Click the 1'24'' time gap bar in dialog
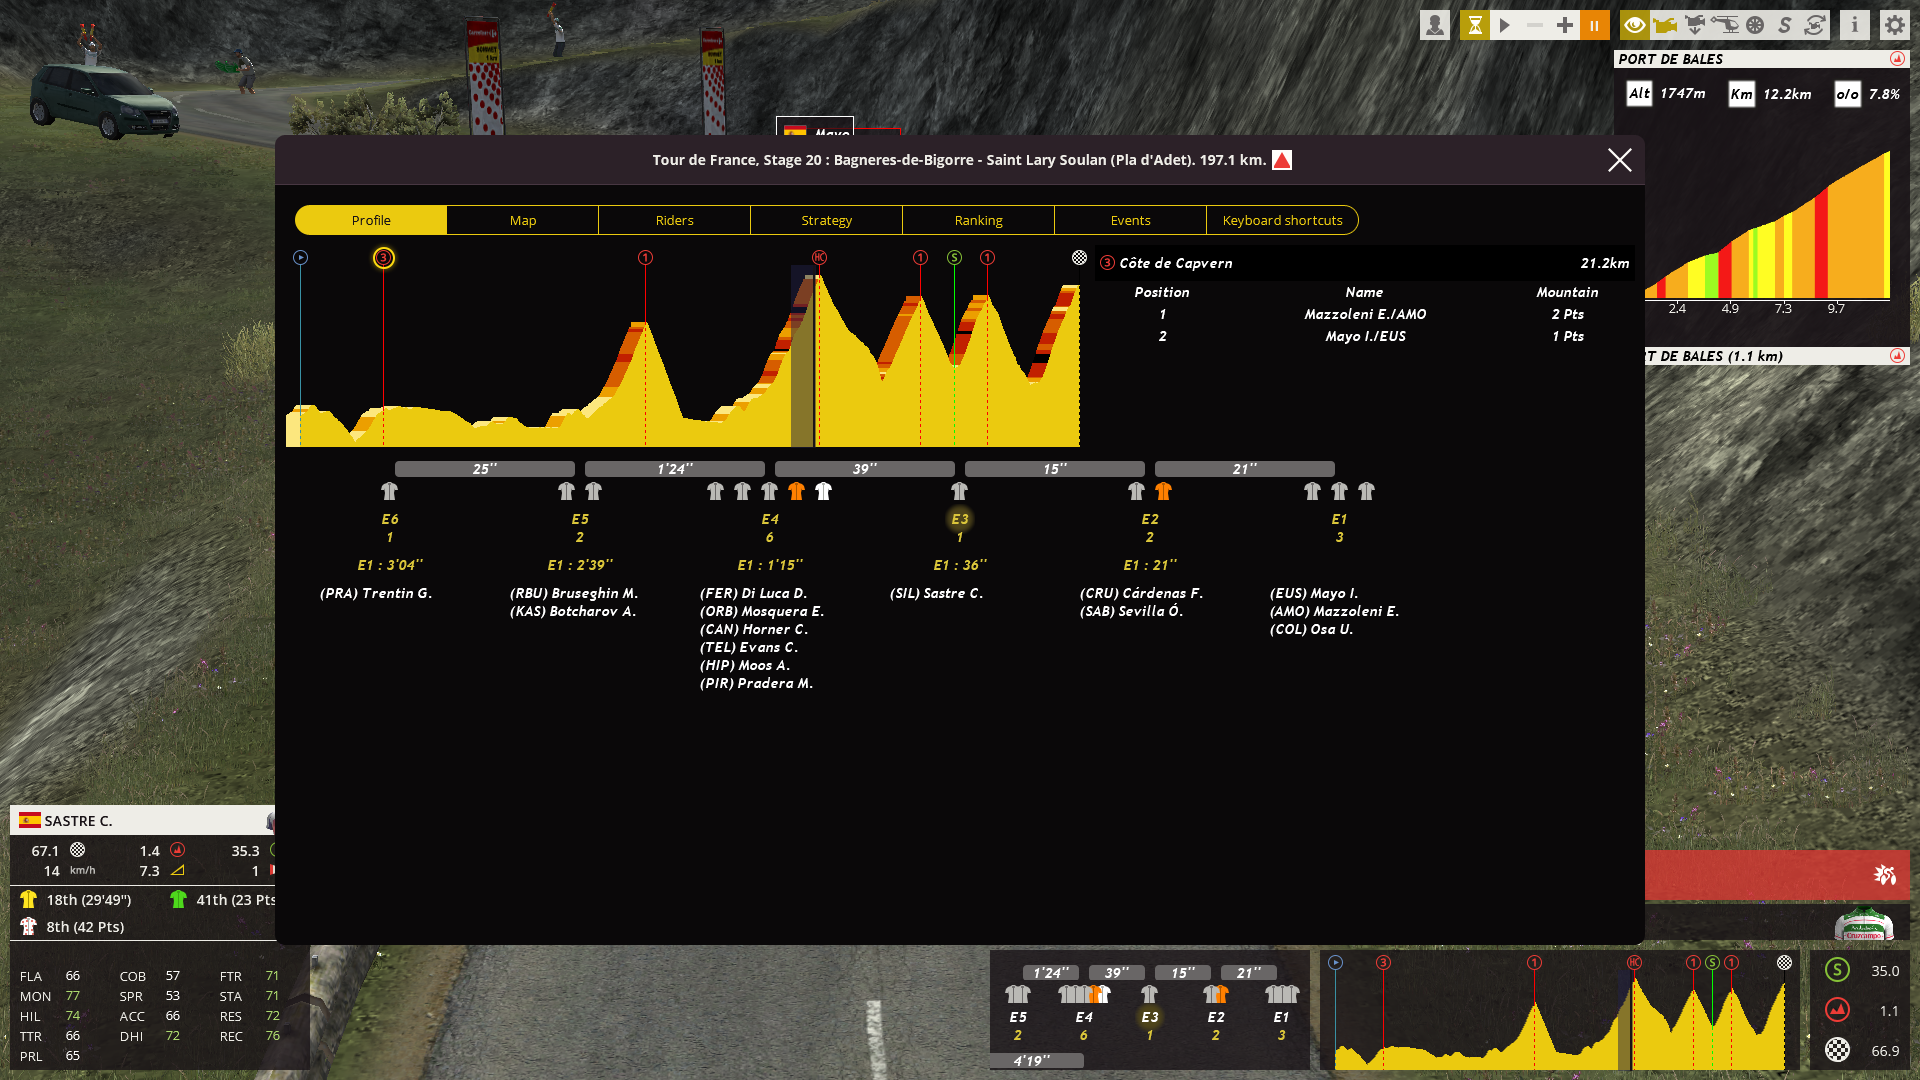Screen dimensions: 1920x1080 pos(675,469)
